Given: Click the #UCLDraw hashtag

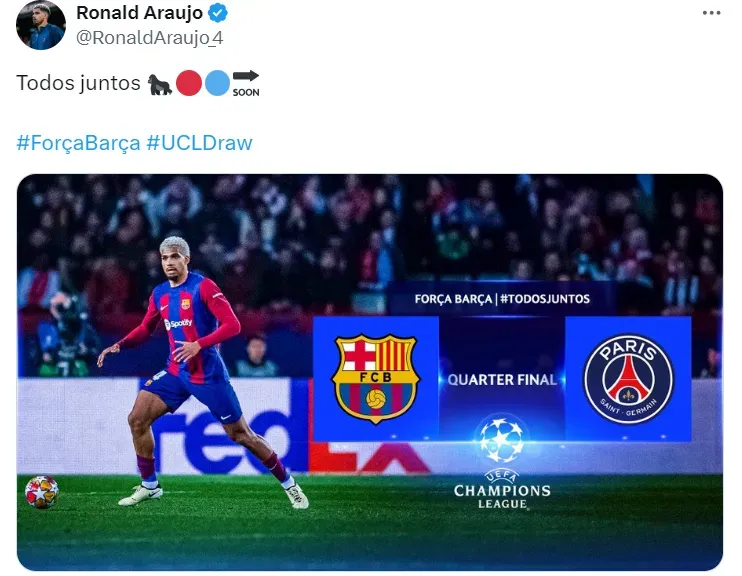Looking at the screenshot, I should tap(199, 142).
